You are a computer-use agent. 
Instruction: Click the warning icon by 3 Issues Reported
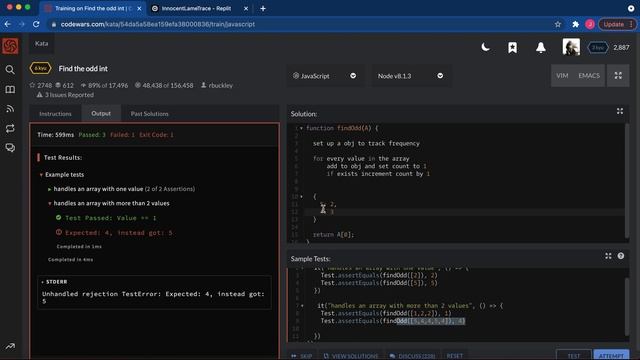point(40,95)
